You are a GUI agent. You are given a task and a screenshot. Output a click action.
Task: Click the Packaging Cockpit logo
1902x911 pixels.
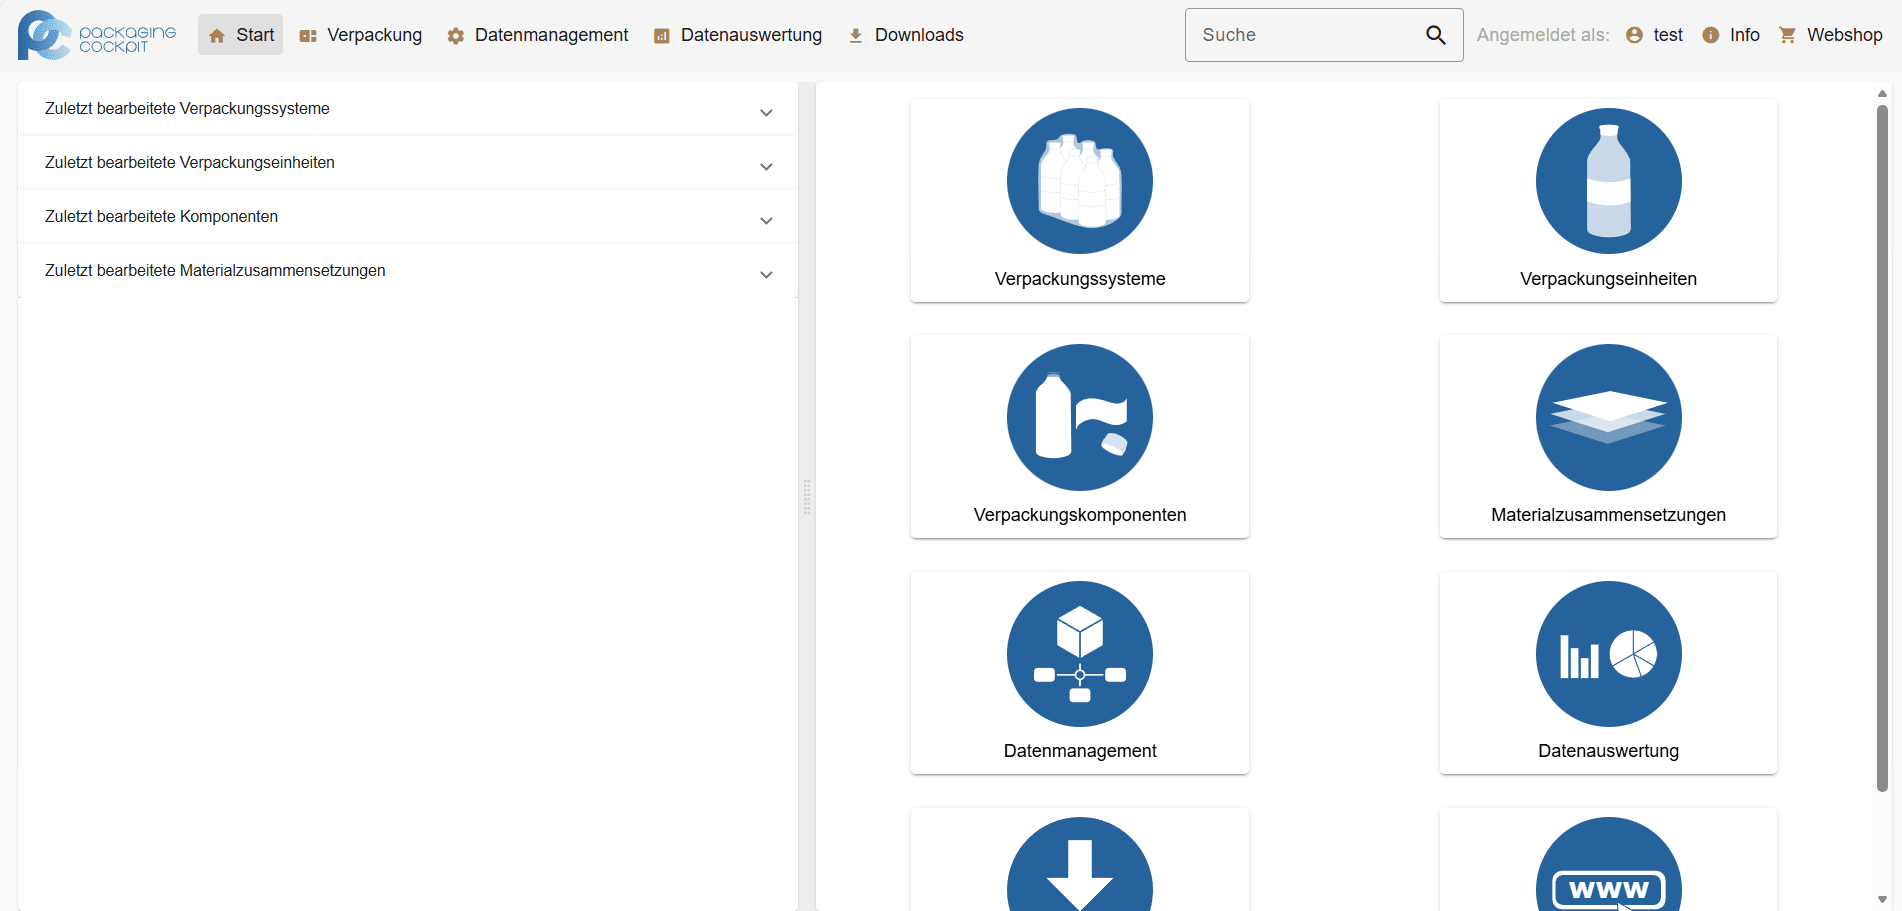[97, 36]
